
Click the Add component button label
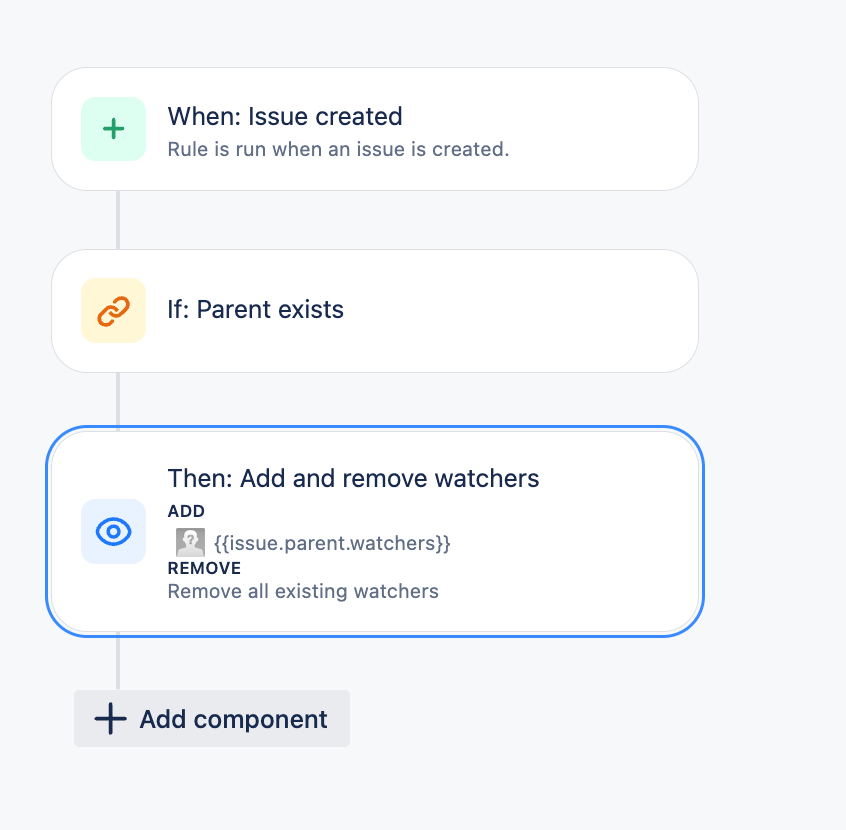coord(234,719)
